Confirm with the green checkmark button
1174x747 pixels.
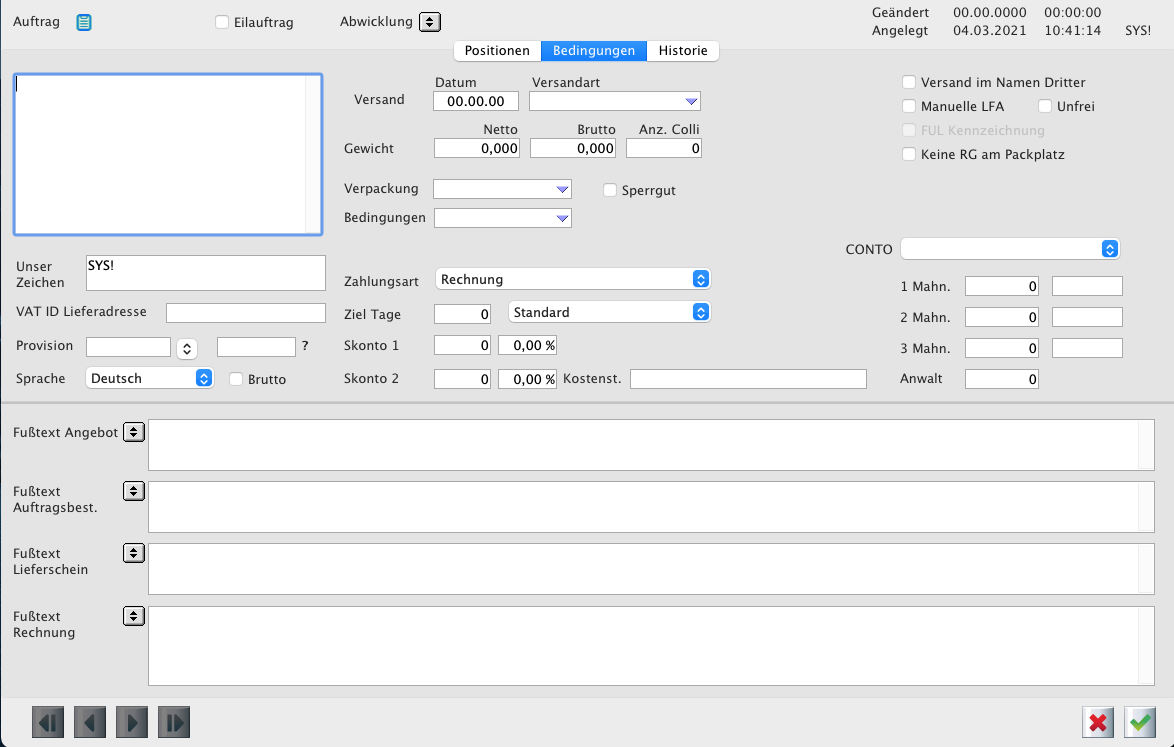click(1140, 722)
